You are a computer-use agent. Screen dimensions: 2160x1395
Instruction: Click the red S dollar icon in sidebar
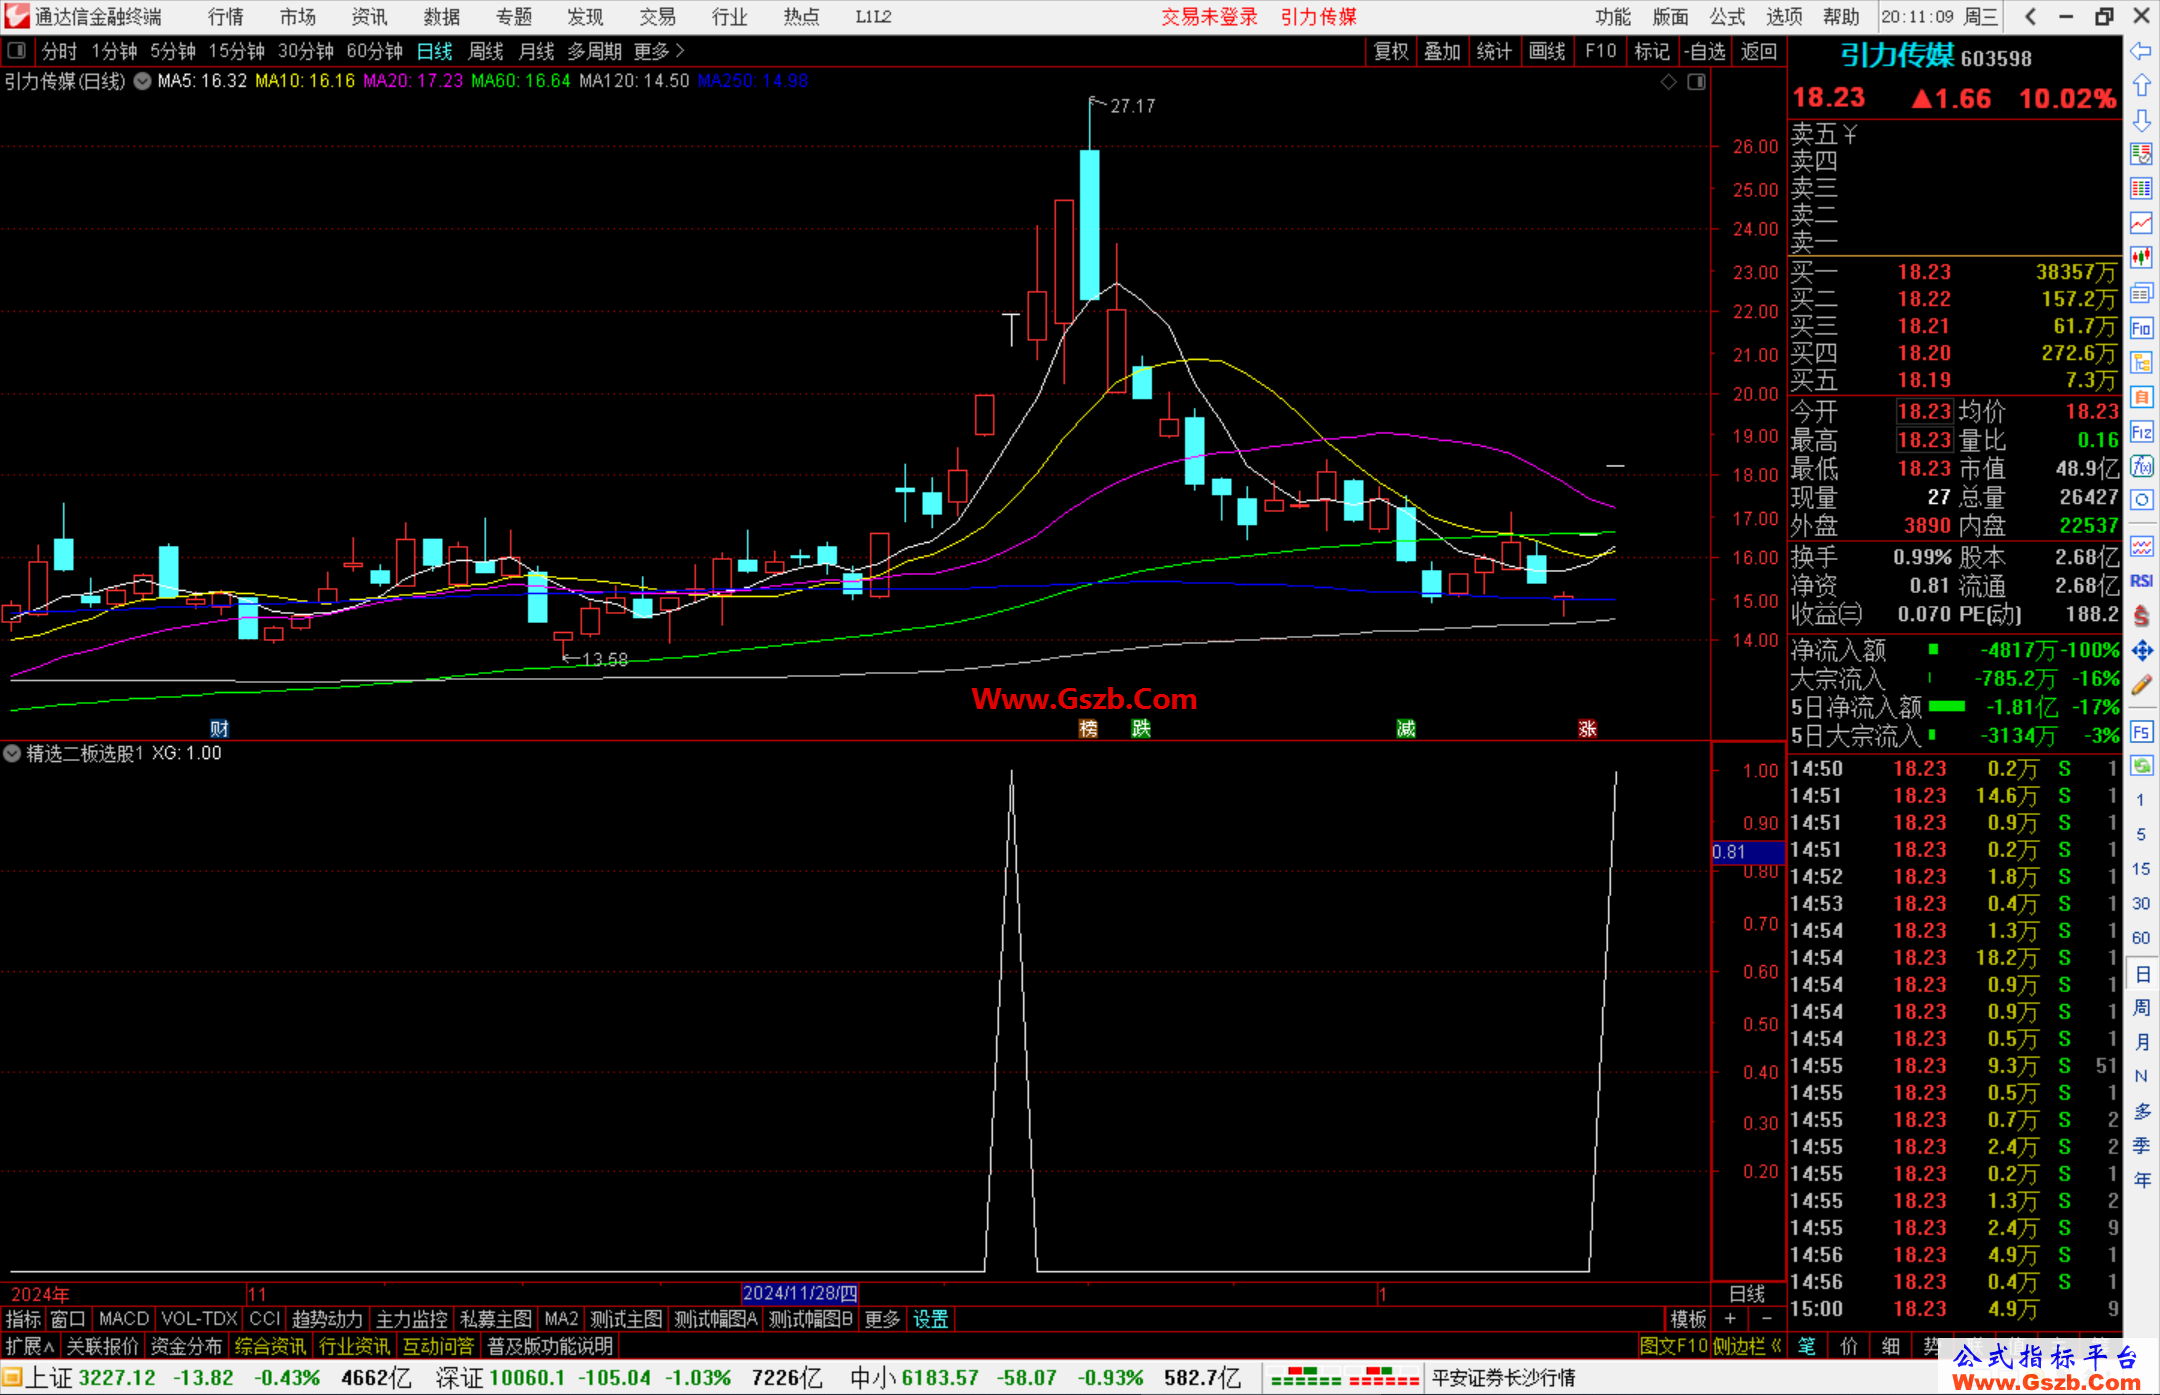click(2141, 616)
